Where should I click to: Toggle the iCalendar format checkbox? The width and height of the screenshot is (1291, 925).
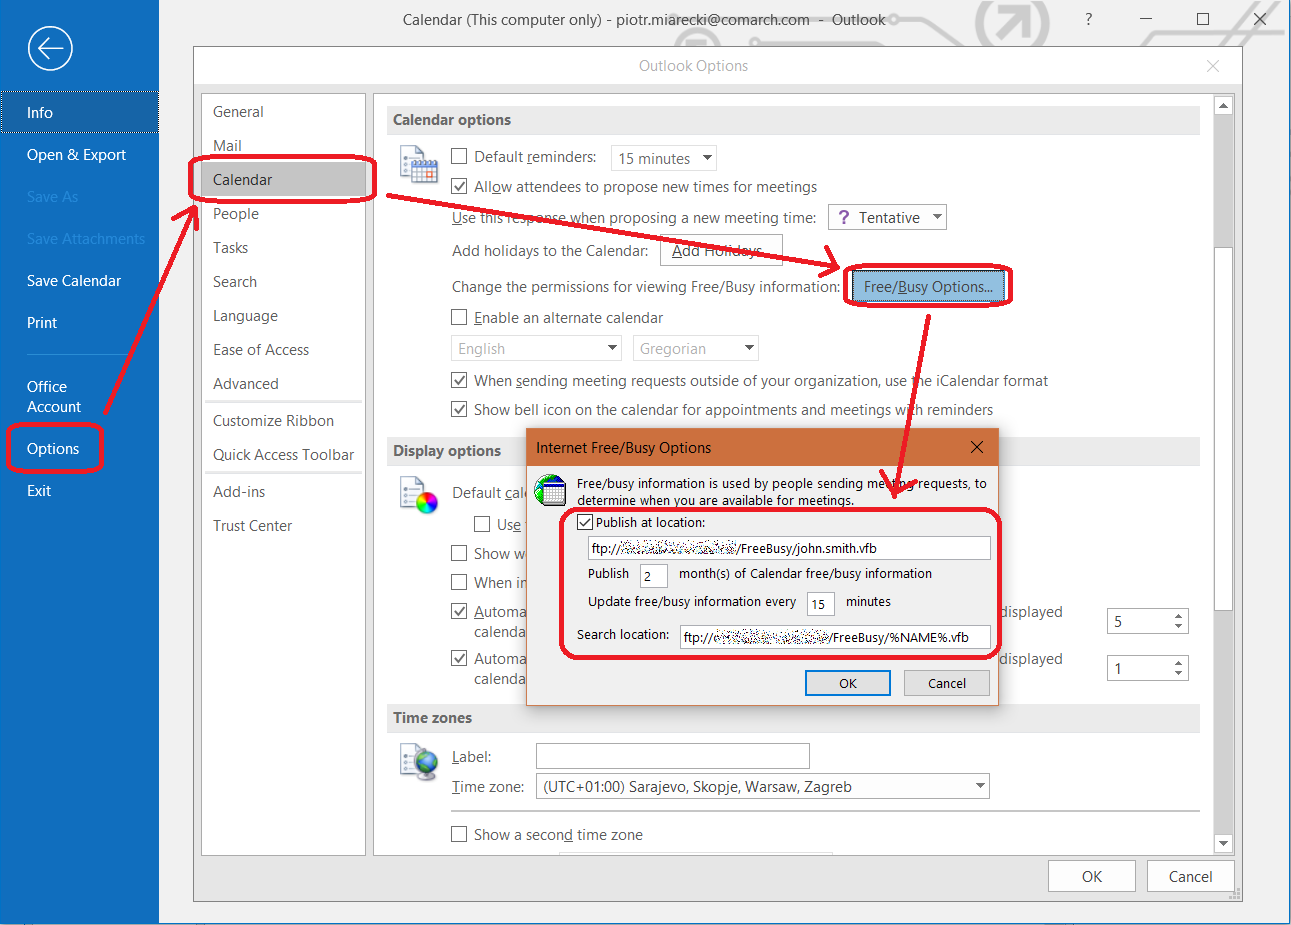[459, 380]
